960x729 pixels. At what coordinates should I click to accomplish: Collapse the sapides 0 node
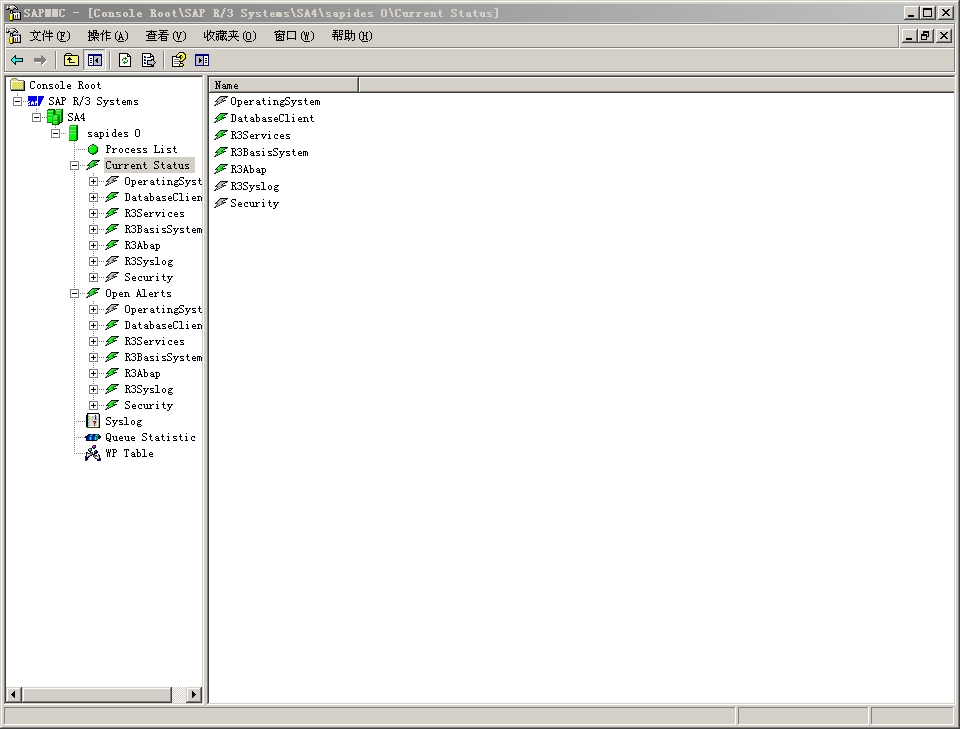56,133
